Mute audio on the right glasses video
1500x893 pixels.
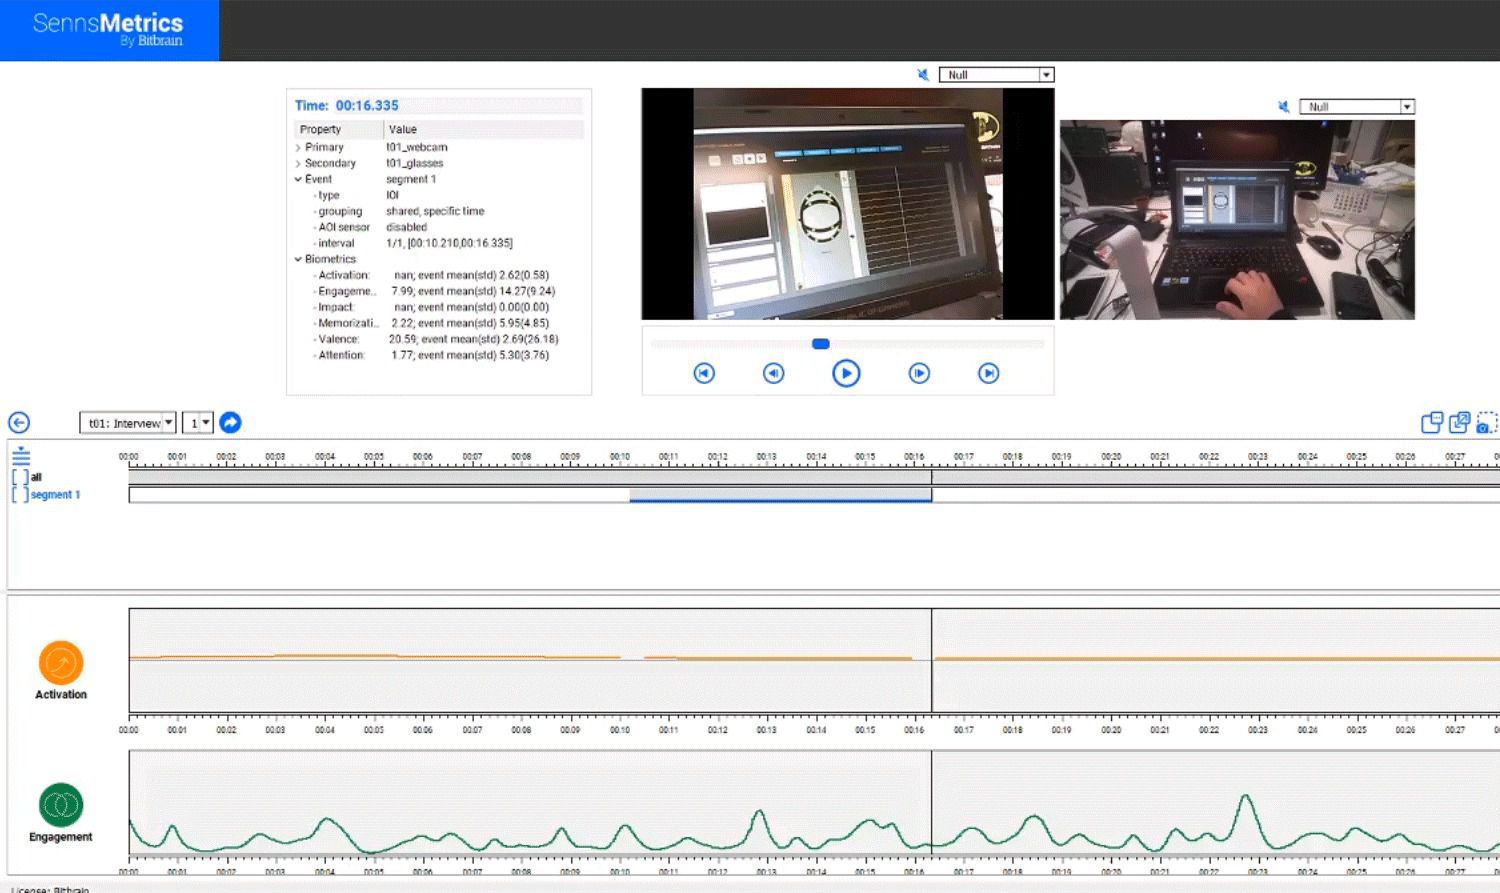tap(1283, 106)
